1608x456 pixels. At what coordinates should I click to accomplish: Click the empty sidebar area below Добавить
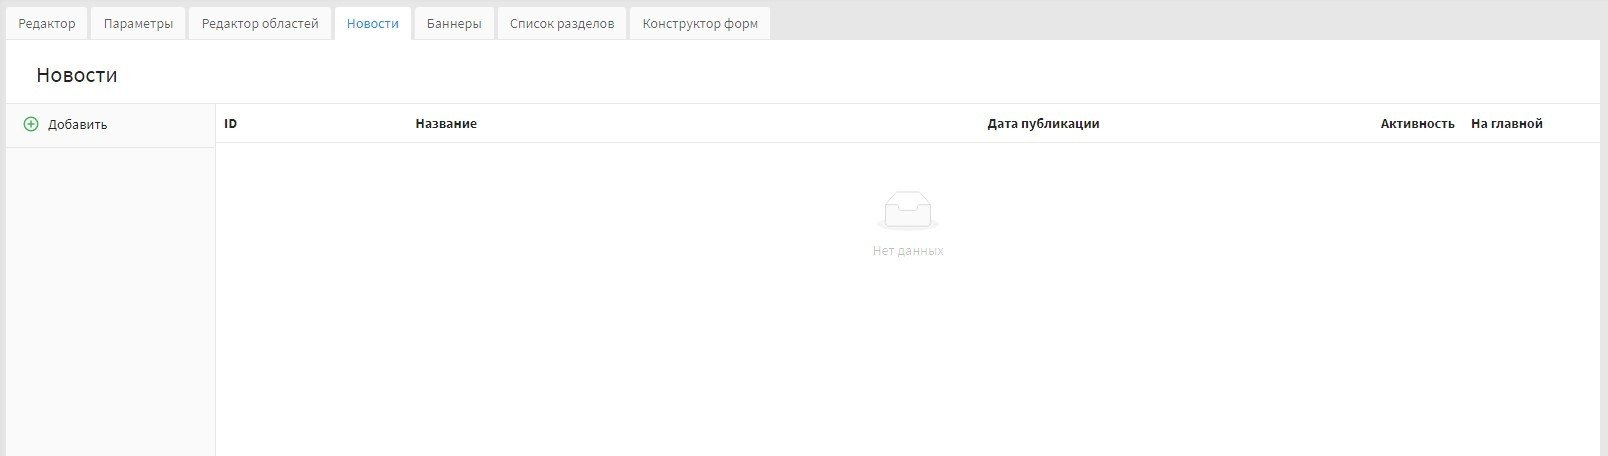(110, 300)
